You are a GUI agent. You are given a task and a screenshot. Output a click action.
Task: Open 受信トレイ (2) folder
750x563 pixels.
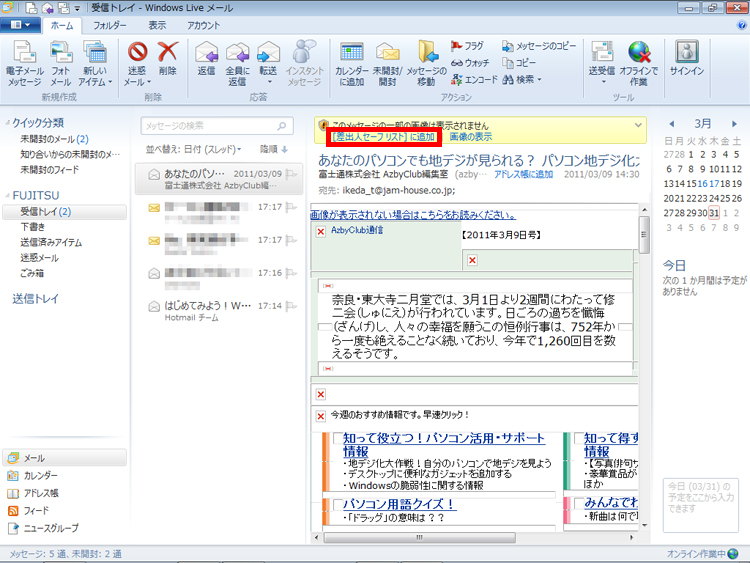tap(65, 211)
